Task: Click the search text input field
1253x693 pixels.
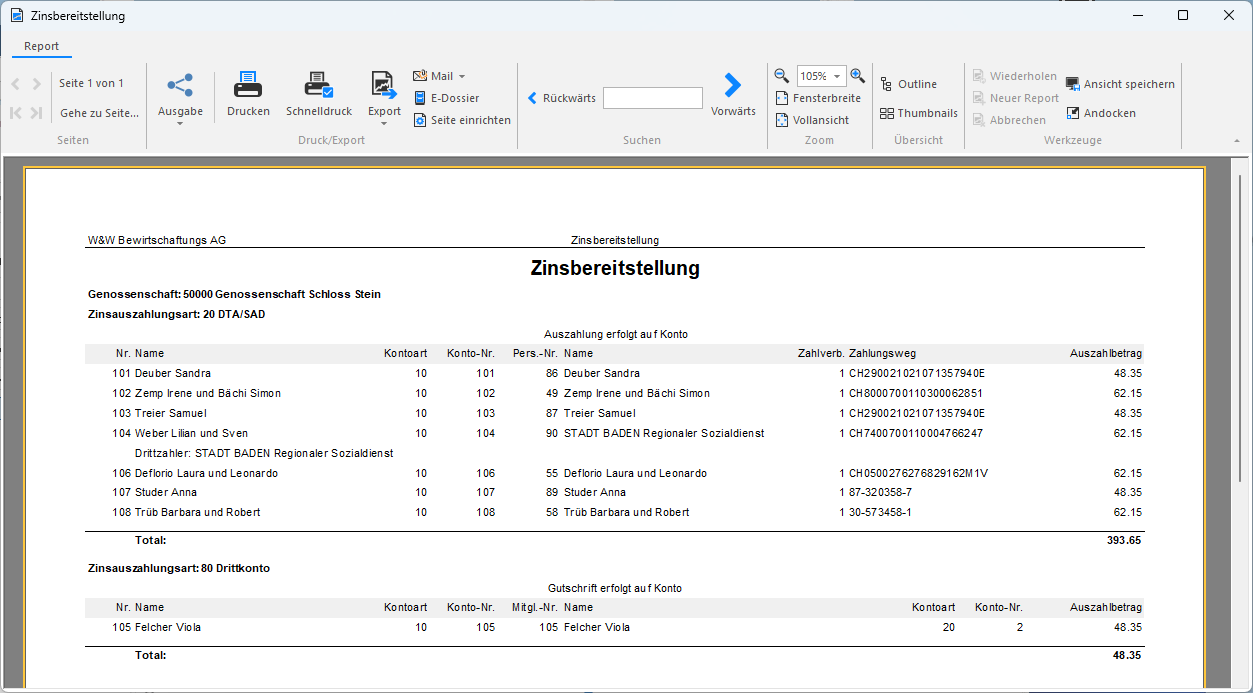Action: [x=653, y=98]
